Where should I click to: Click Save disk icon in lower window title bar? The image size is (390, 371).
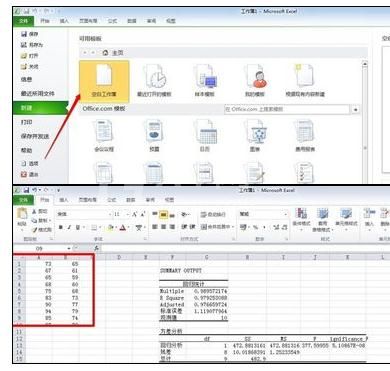coord(26,190)
